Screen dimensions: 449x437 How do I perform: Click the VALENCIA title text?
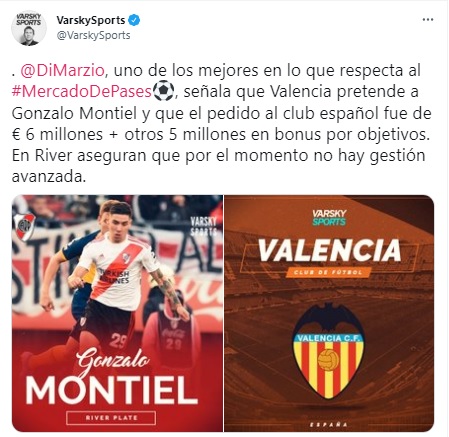pyautogui.click(x=329, y=250)
